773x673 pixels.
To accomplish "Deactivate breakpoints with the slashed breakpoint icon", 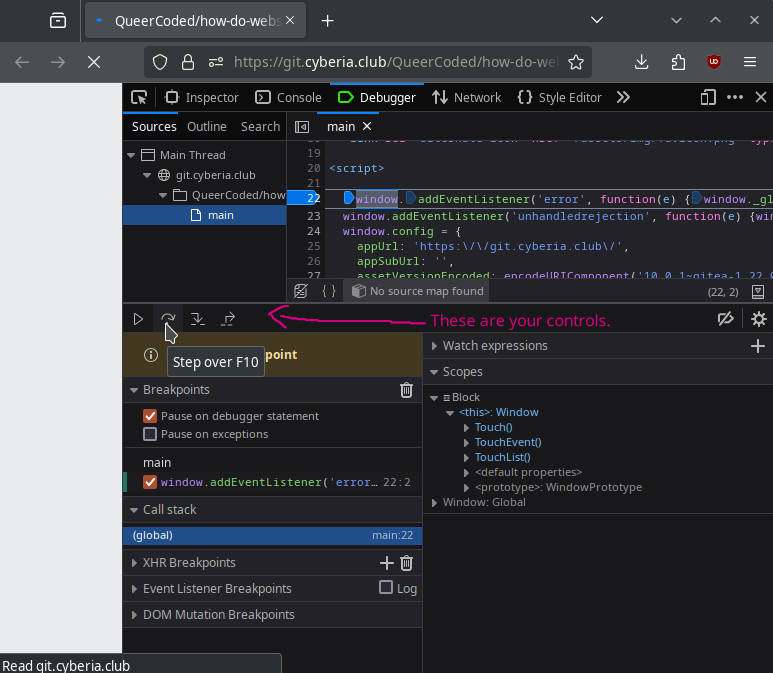I will (x=726, y=319).
